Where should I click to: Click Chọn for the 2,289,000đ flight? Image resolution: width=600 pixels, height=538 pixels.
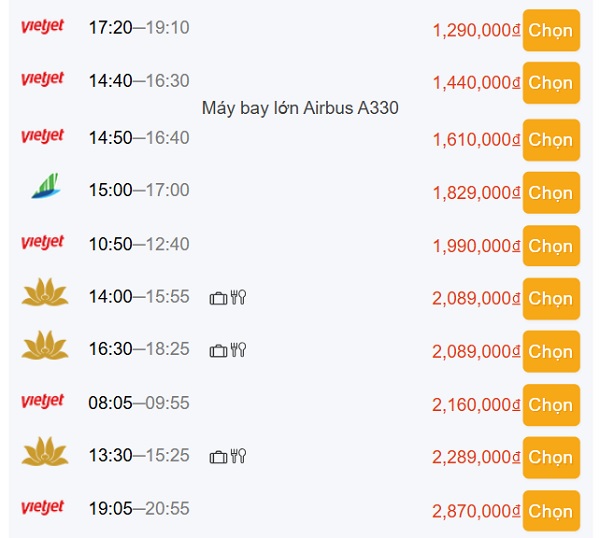[x=551, y=457]
